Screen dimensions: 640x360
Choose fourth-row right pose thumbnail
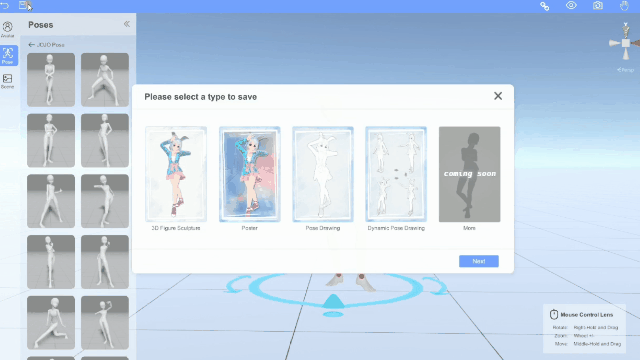tap(105, 262)
